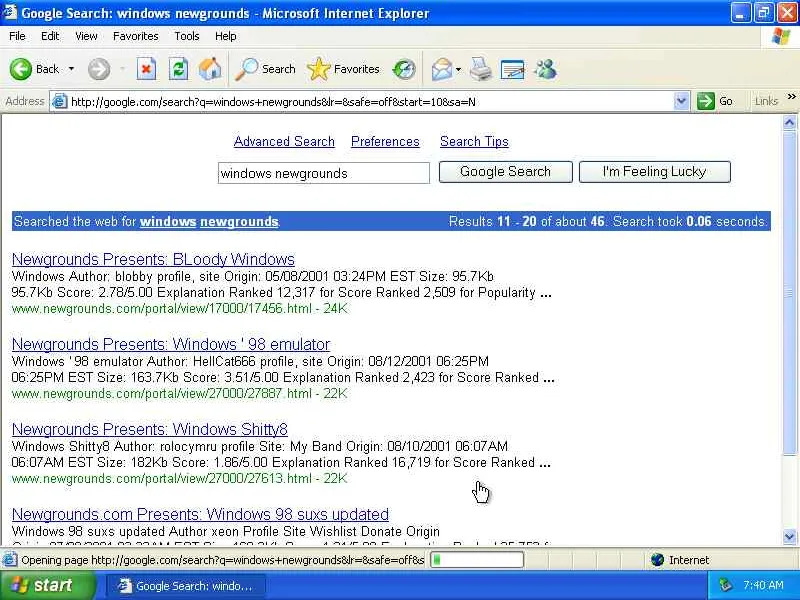
Task: Click the grayed Forward arrow button
Action: point(99,69)
